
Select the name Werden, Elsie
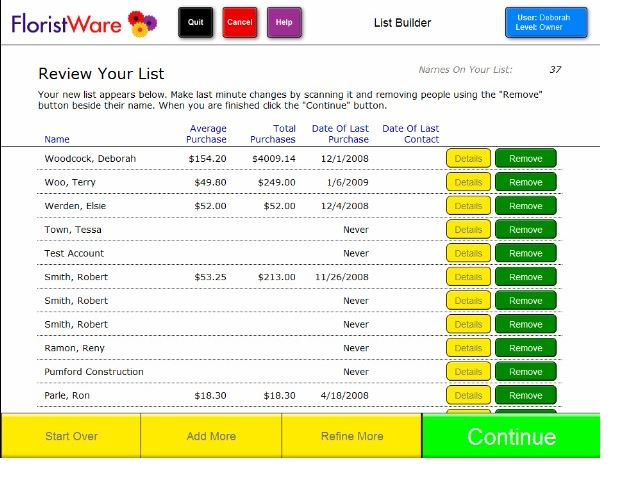[x=75, y=206]
